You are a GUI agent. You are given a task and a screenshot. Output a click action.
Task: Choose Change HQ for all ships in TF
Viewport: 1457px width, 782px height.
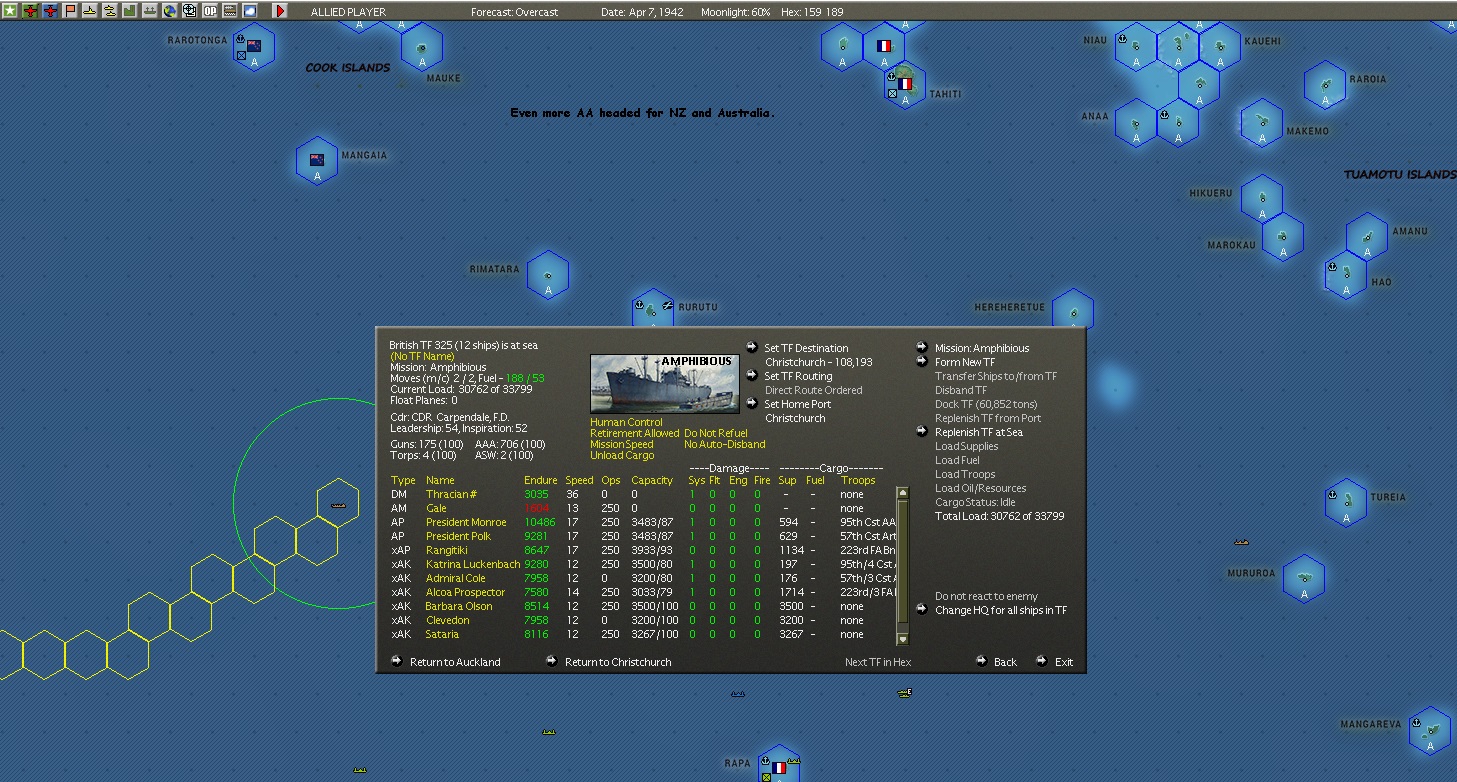tap(1001, 610)
